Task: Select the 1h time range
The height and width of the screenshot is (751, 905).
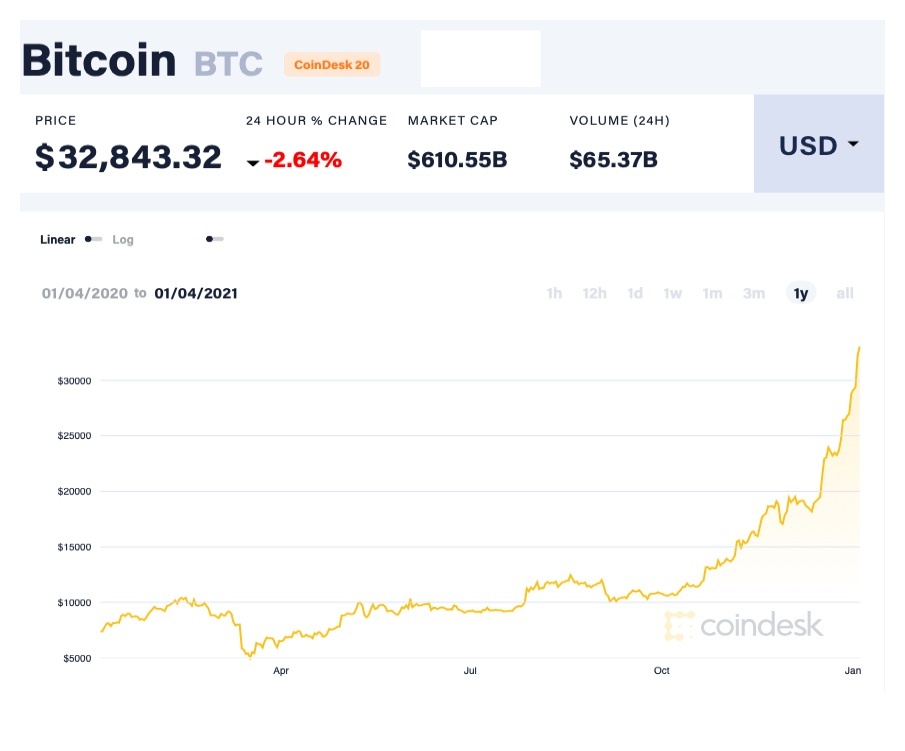Action: (554, 293)
